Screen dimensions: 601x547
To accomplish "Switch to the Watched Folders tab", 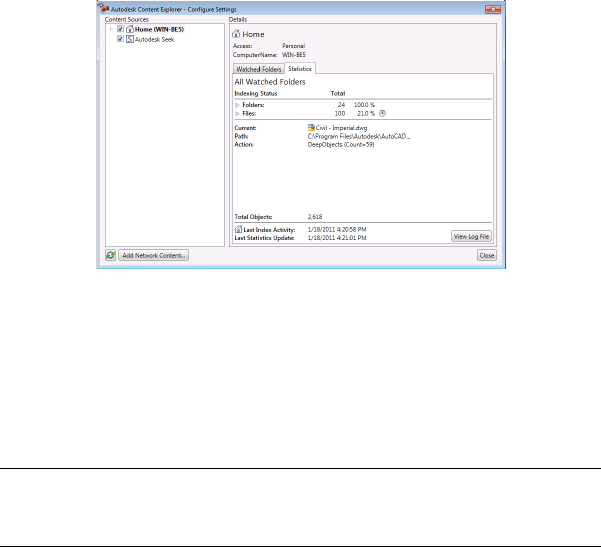I will pyautogui.click(x=259, y=69).
